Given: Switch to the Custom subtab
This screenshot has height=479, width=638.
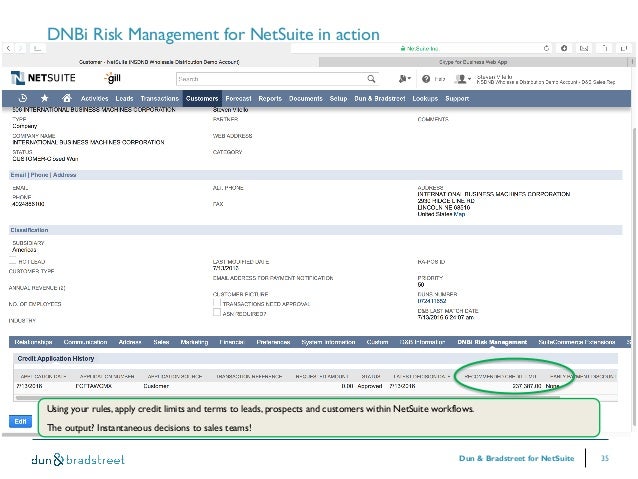Looking at the screenshot, I should click(x=377, y=342).
